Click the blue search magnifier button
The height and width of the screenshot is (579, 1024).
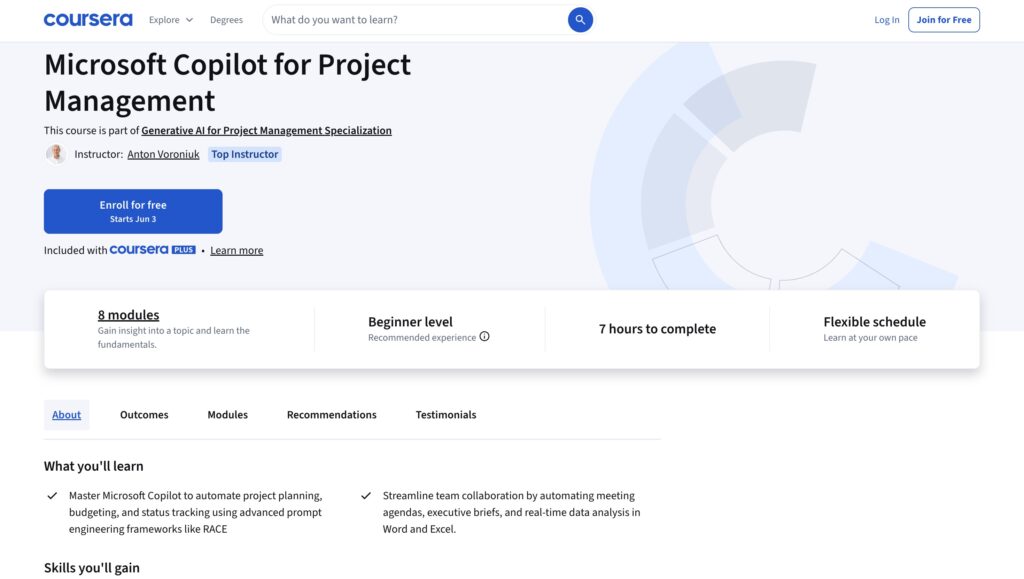pyautogui.click(x=580, y=20)
